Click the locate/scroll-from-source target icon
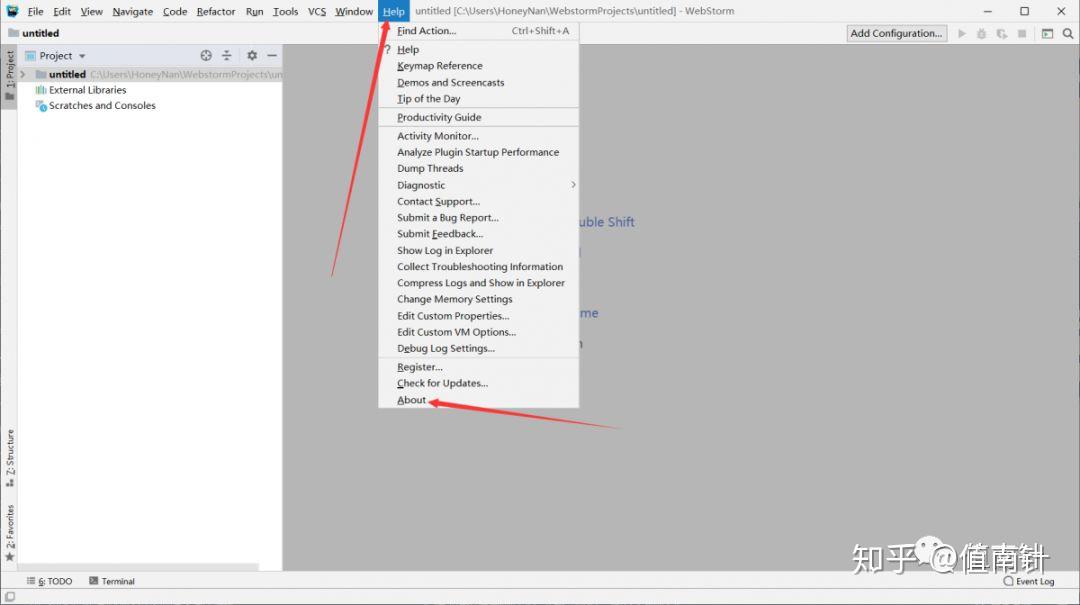Image resolution: width=1080 pixels, height=605 pixels. [x=206, y=56]
